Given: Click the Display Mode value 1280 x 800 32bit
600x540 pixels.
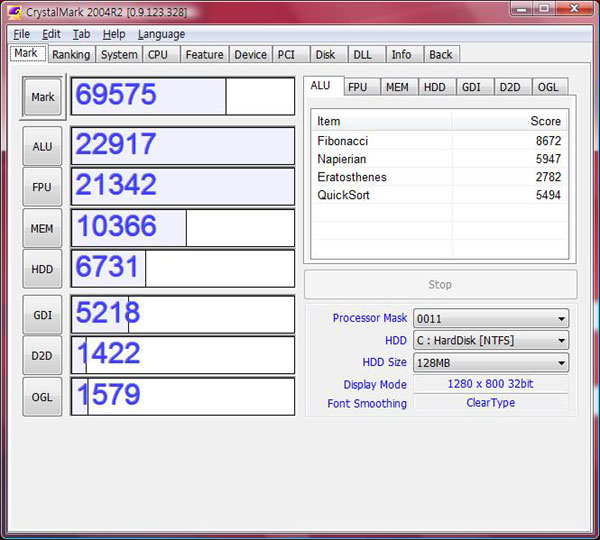Looking at the screenshot, I should tap(491, 384).
